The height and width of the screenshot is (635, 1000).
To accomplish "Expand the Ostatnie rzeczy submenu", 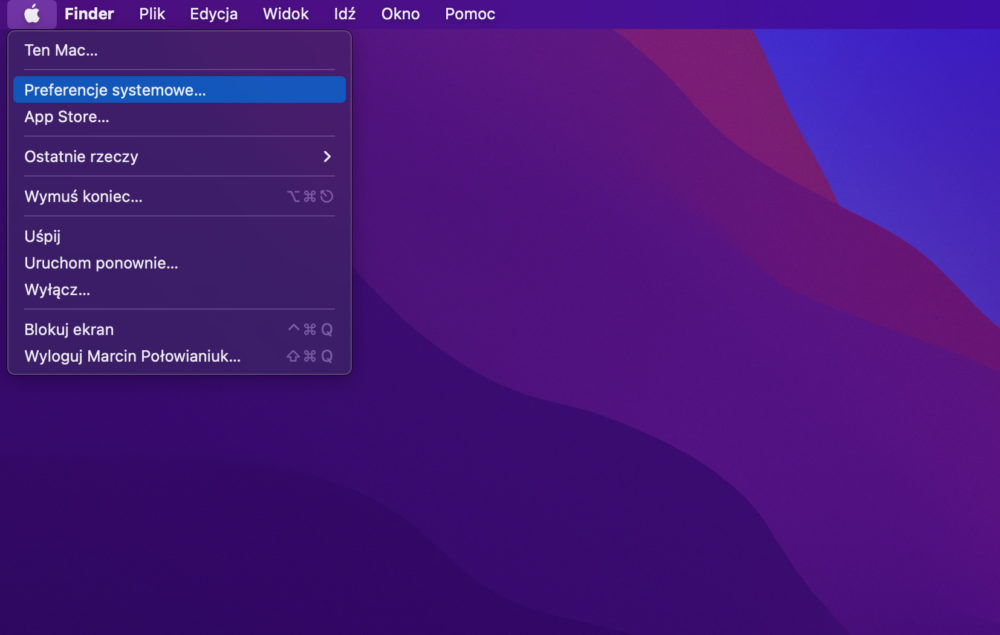I will (x=179, y=157).
